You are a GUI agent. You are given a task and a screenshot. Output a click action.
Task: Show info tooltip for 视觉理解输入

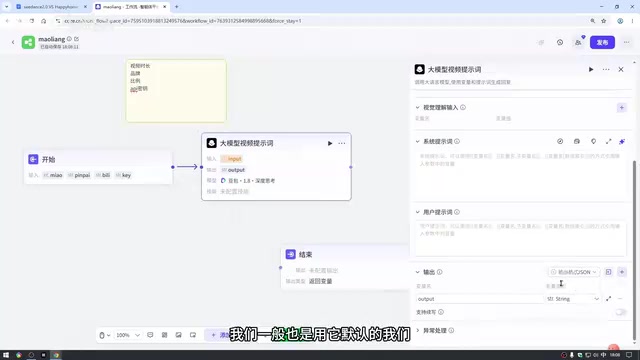(x=463, y=108)
